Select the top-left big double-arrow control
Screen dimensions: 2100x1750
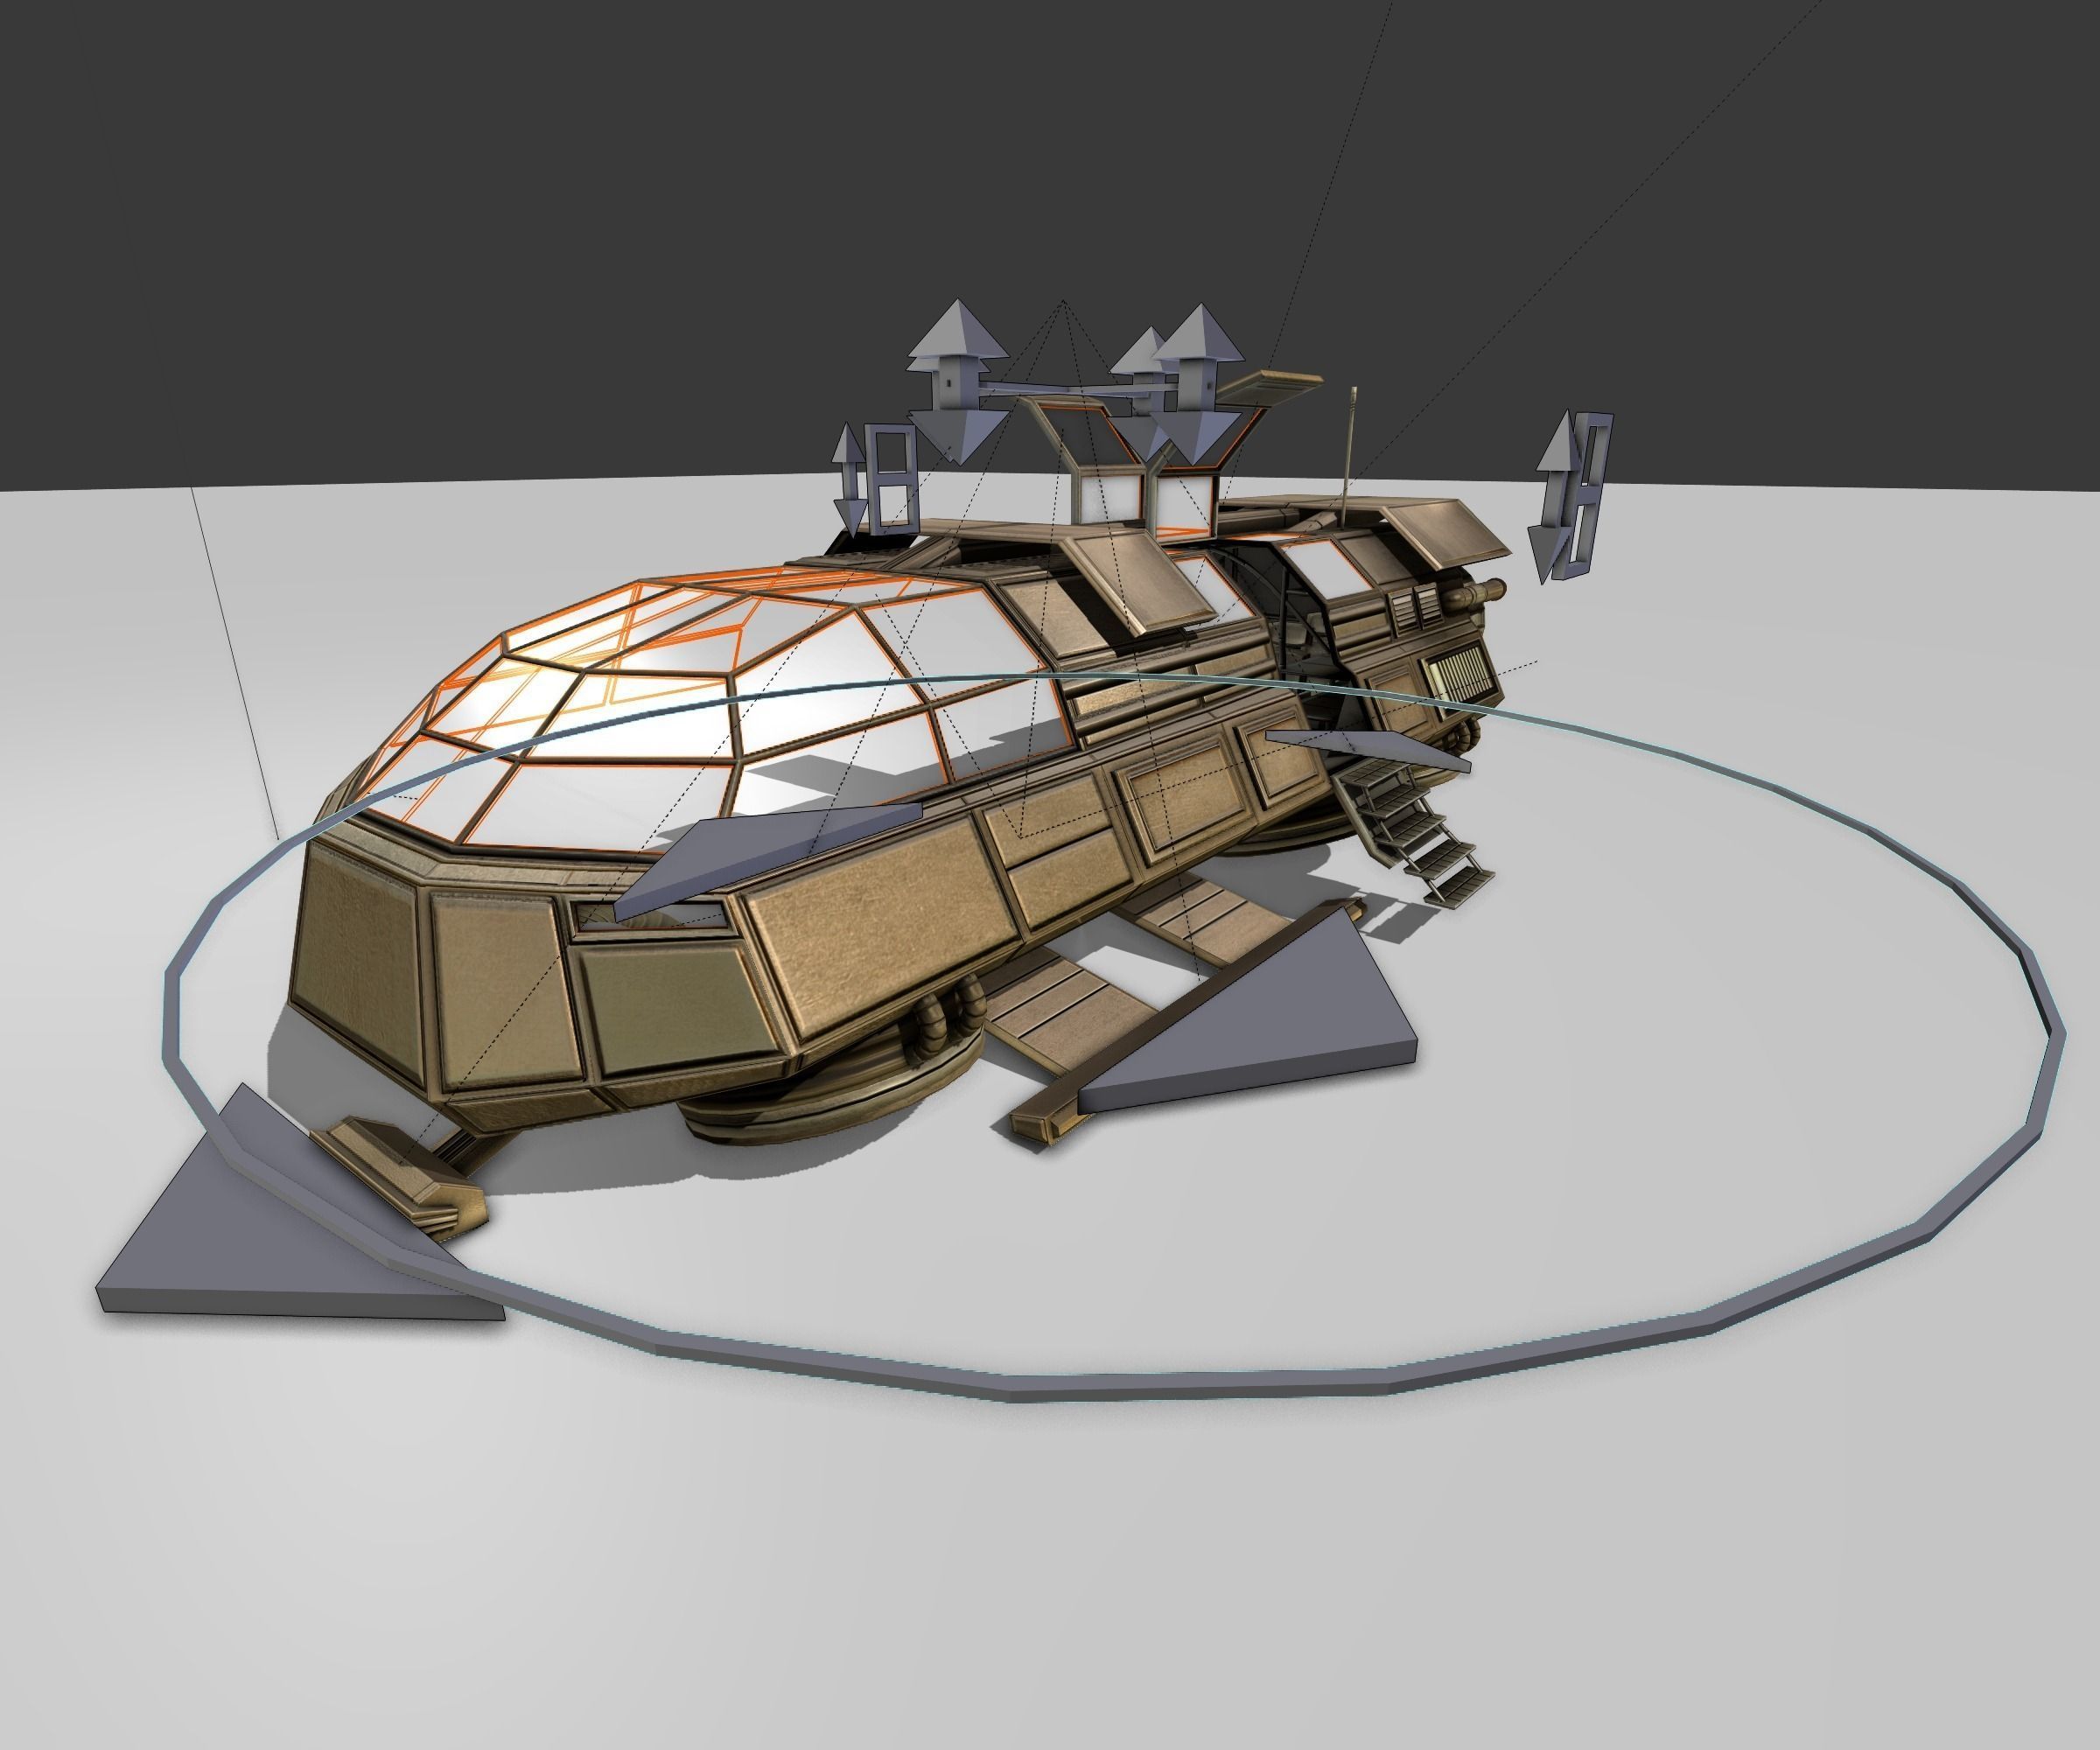tap(958, 381)
